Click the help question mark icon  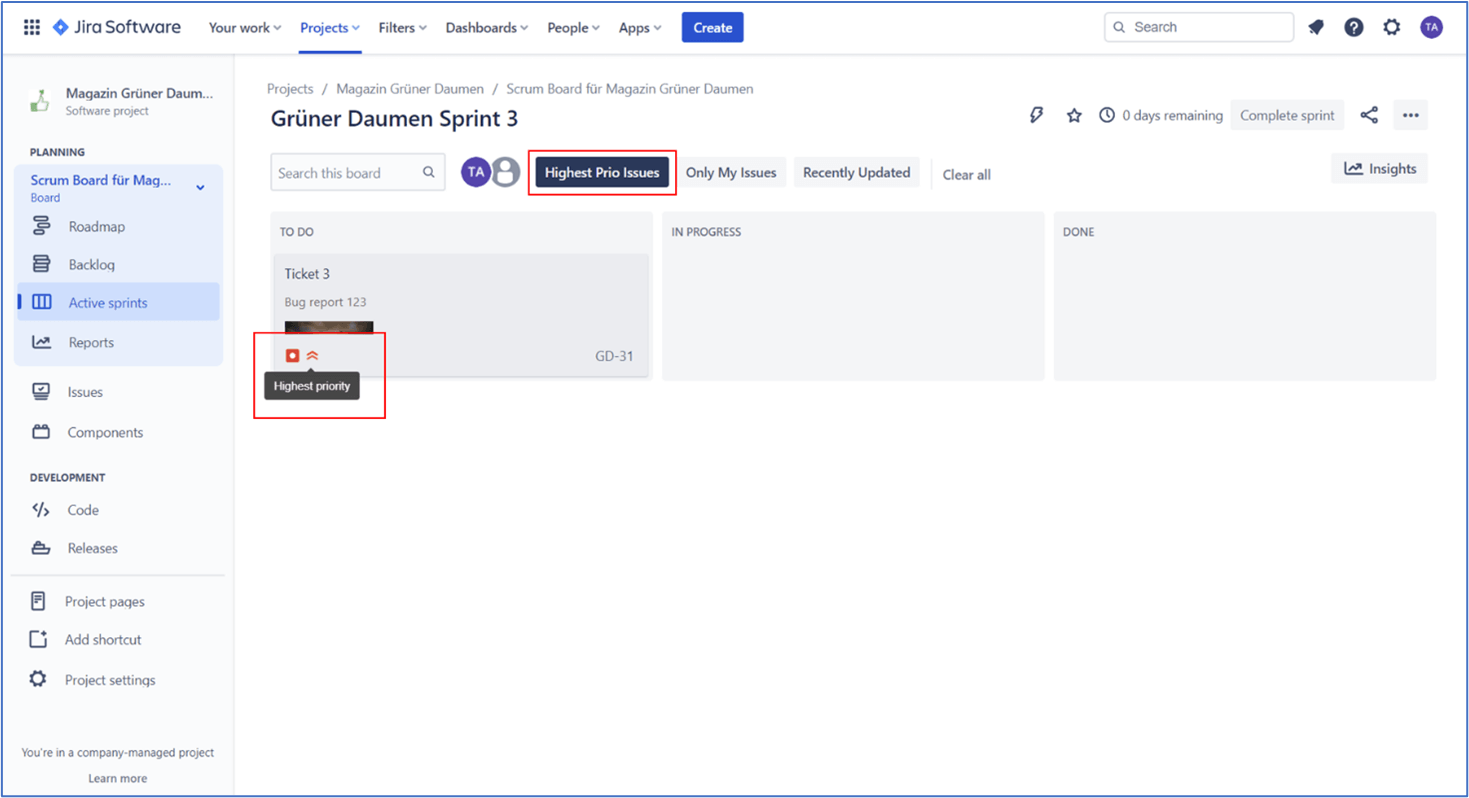1354,28
